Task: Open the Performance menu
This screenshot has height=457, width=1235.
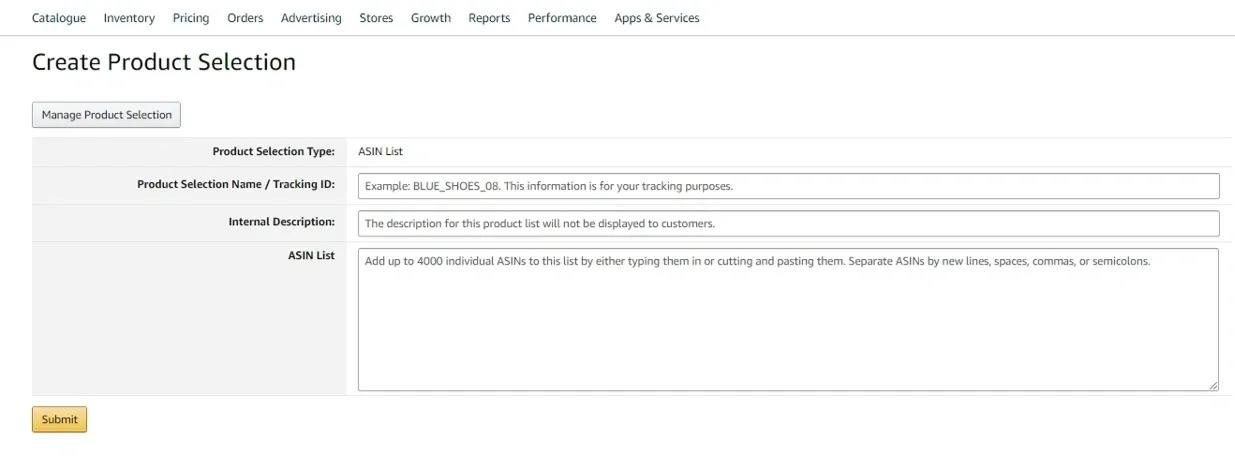Action: pyautogui.click(x=562, y=18)
